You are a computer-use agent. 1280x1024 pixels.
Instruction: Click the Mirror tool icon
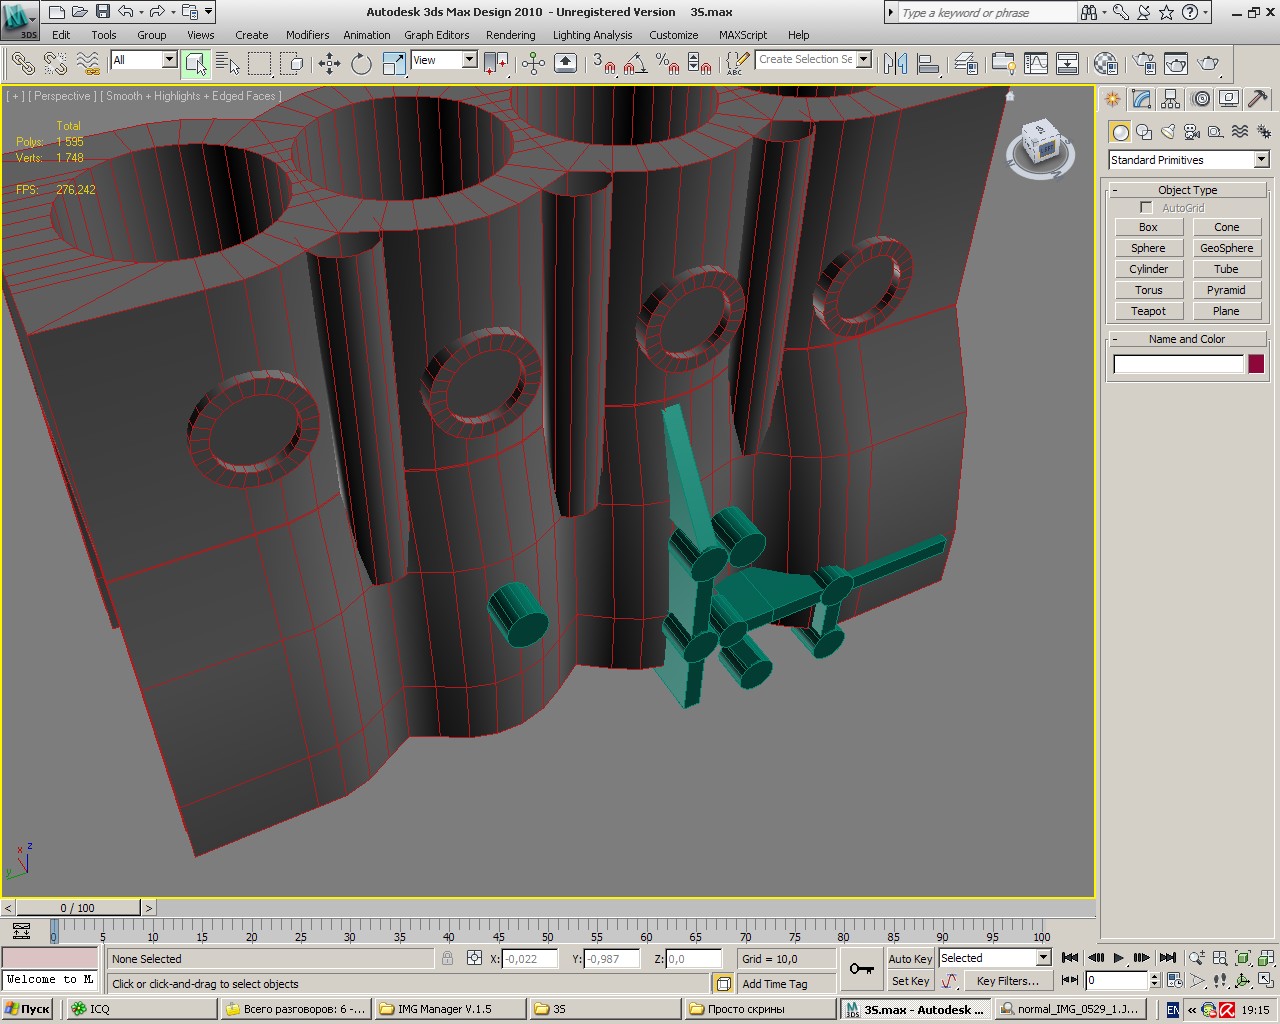(x=896, y=64)
